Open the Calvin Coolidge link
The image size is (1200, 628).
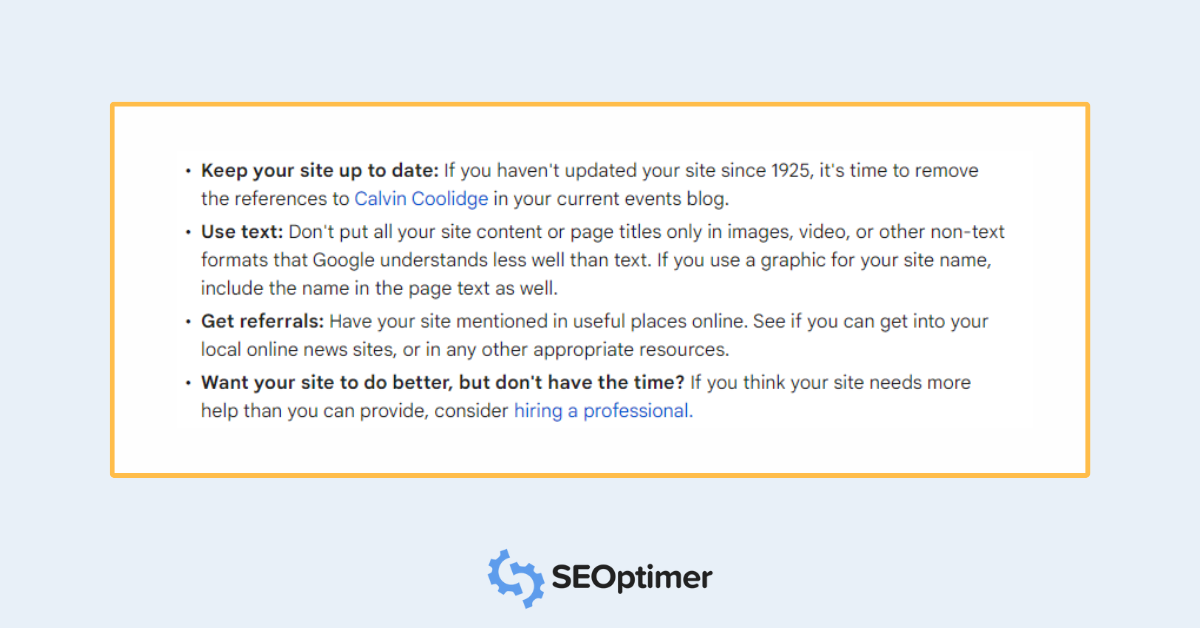pyautogui.click(x=421, y=199)
